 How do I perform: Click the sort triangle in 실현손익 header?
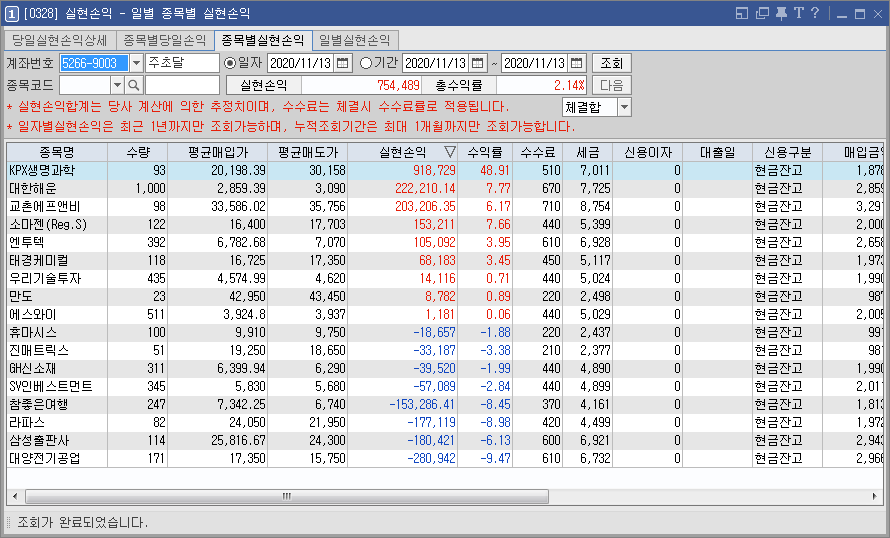click(450, 152)
